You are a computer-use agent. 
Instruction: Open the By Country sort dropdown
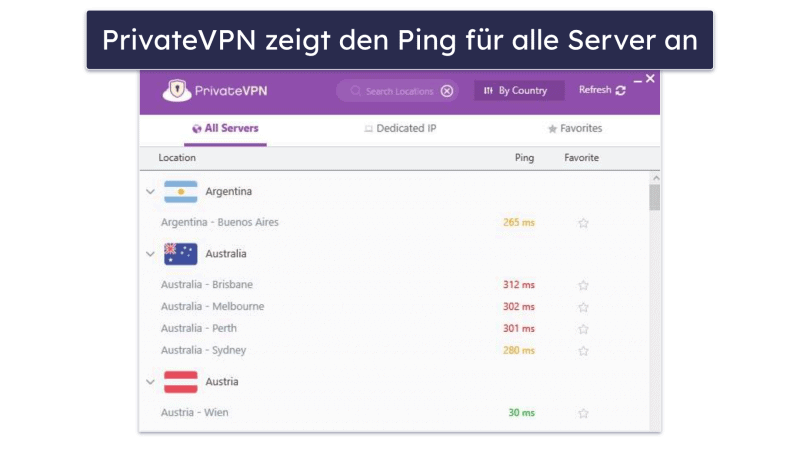pyautogui.click(x=519, y=90)
